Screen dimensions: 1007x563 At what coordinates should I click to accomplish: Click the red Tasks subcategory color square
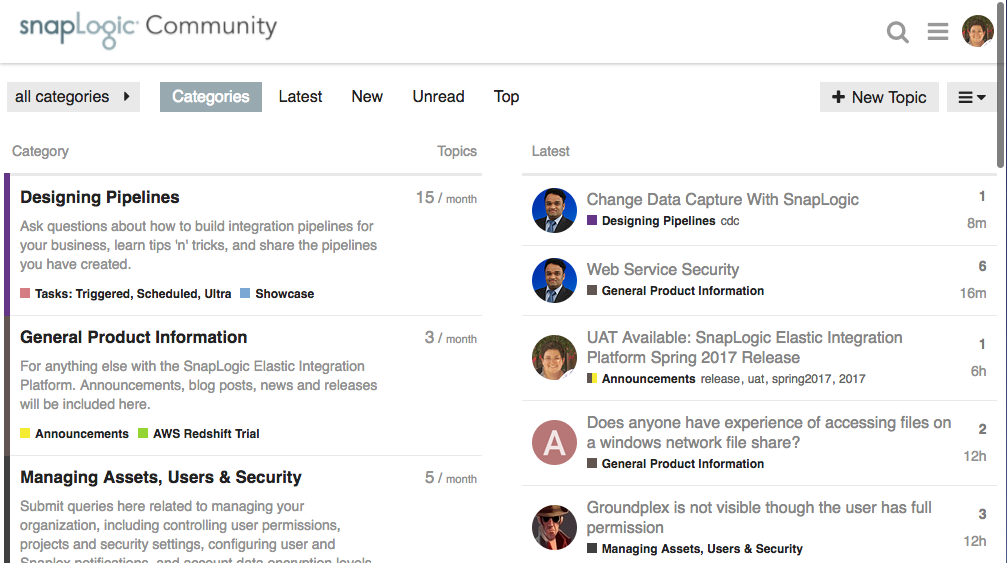point(25,293)
